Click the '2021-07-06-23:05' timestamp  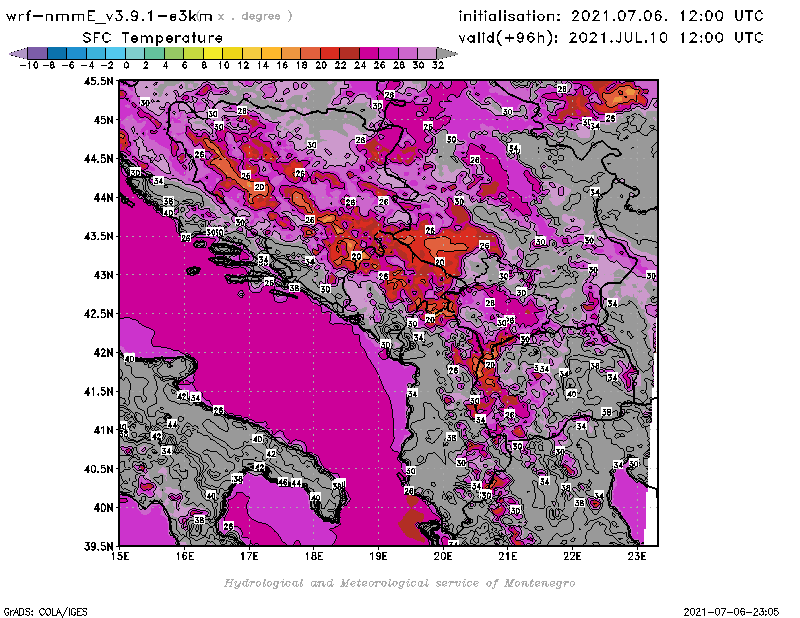point(731,612)
